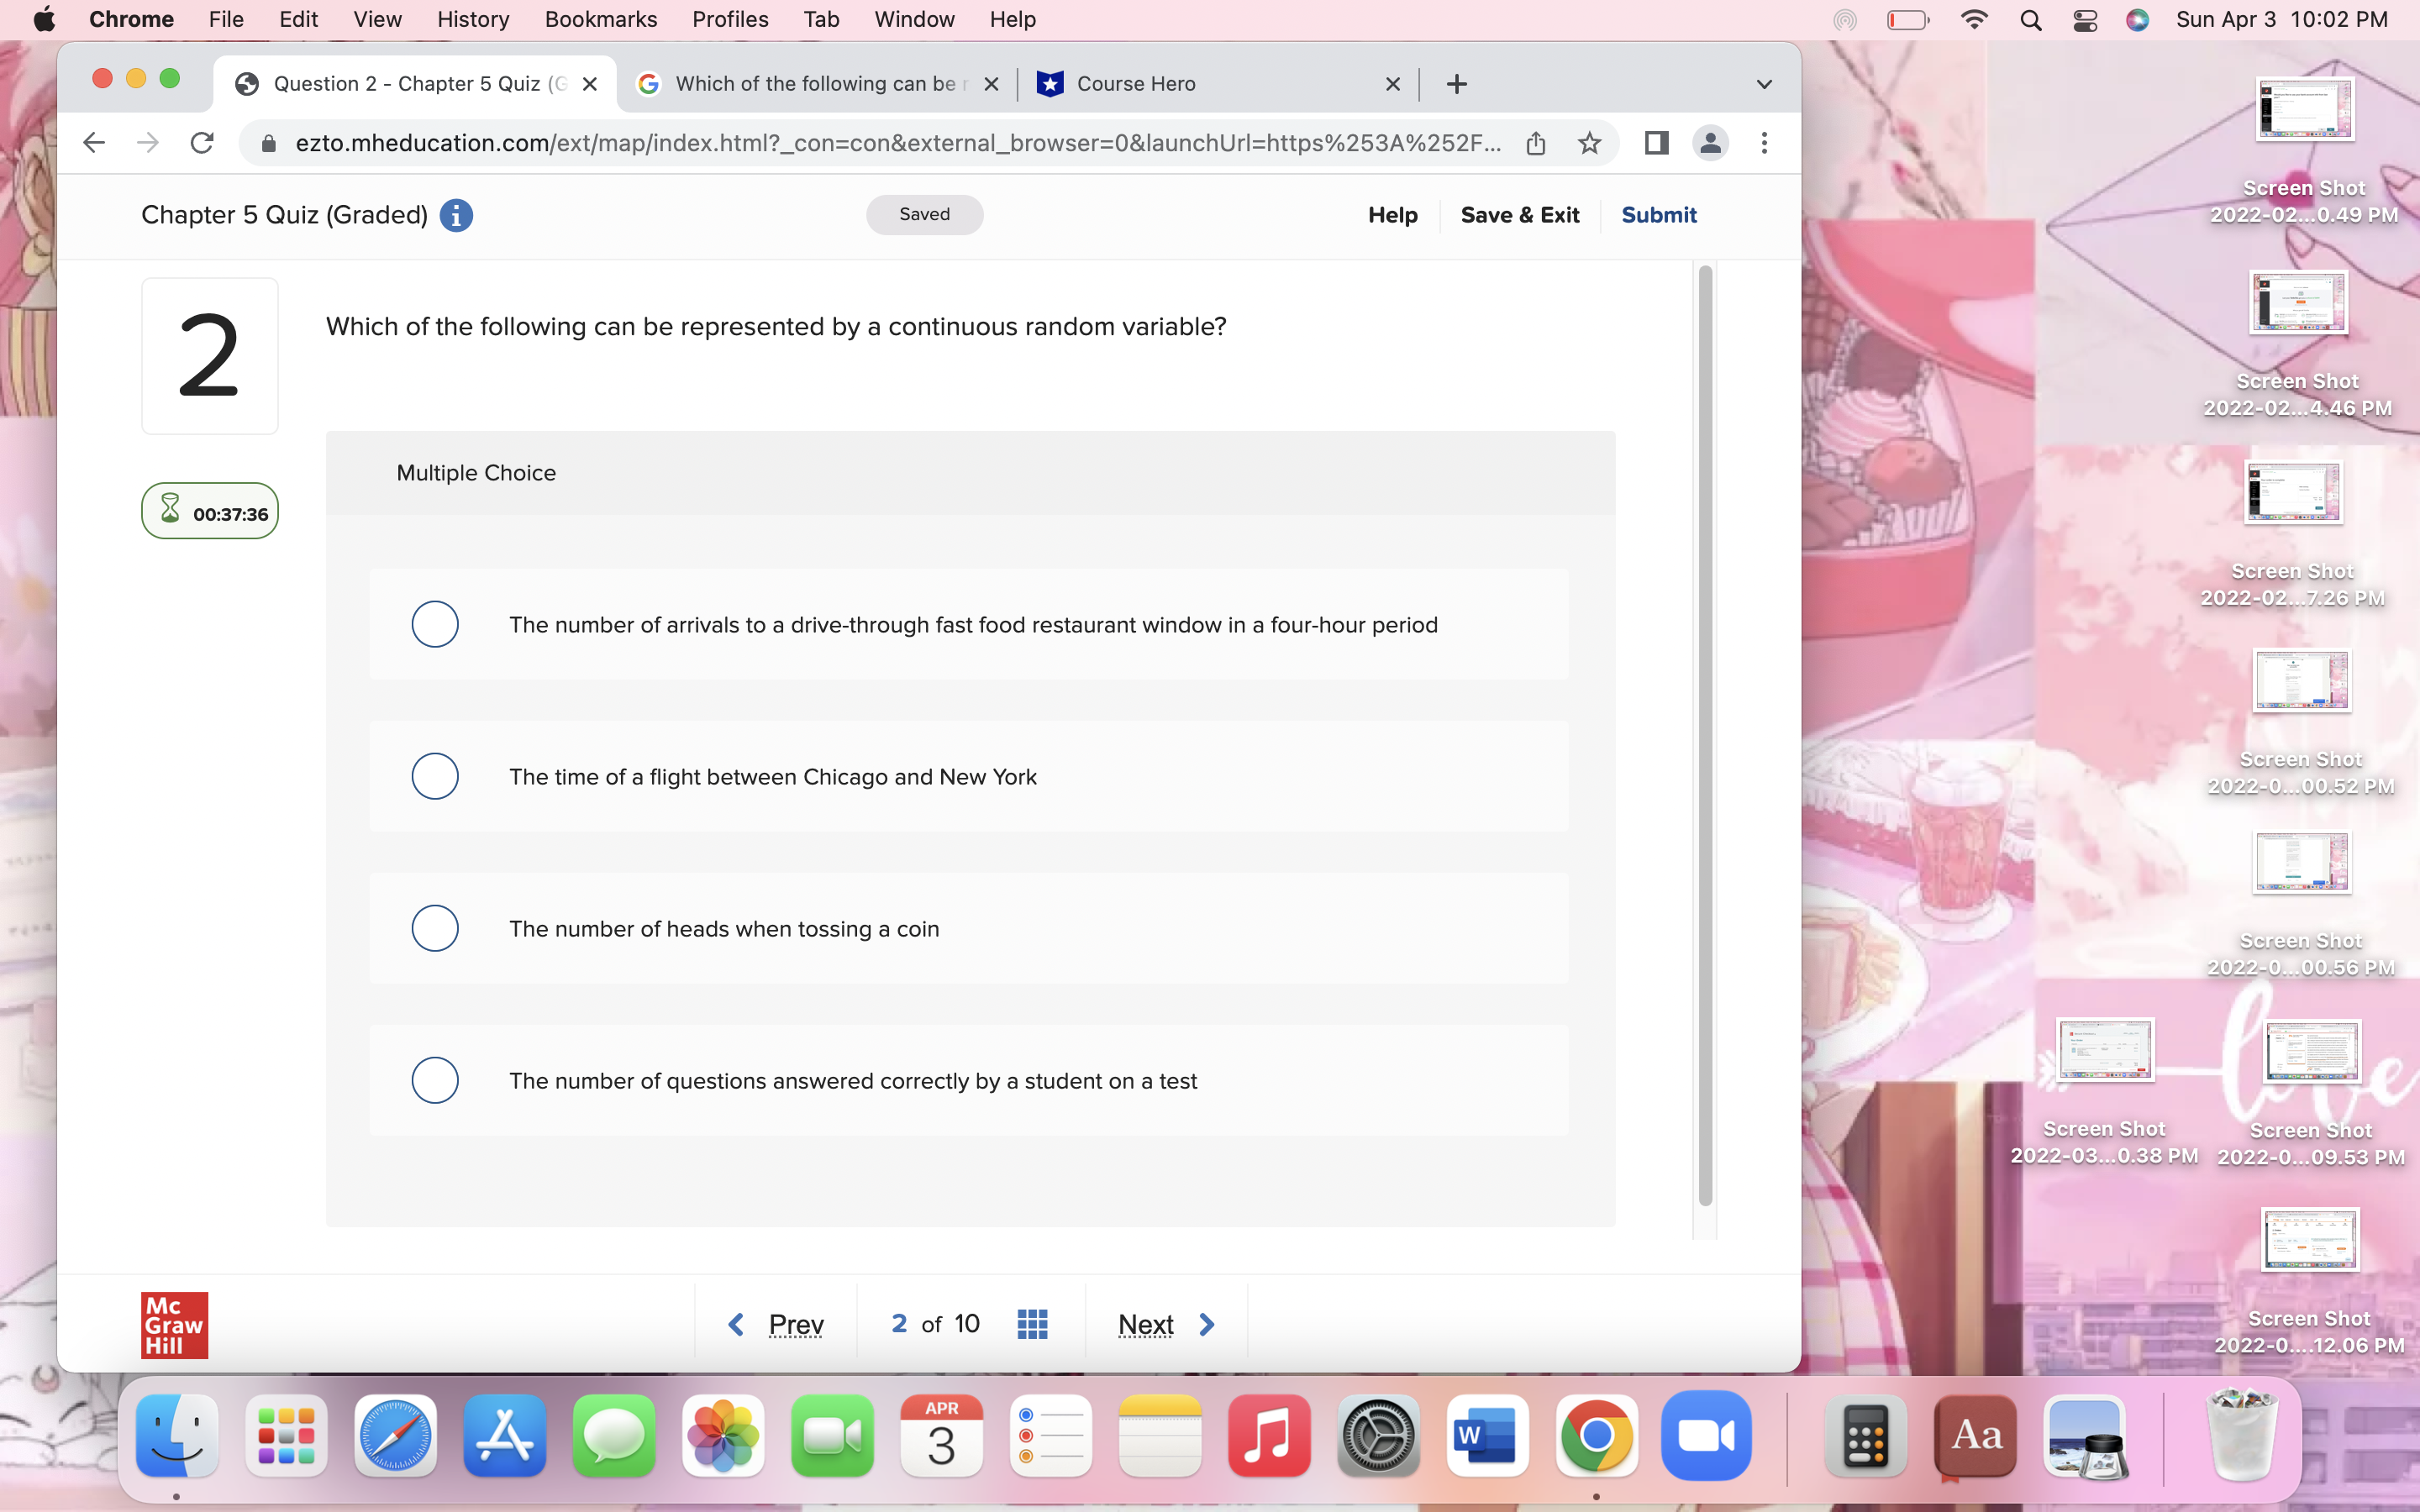This screenshot has height=1512, width=2420.
Task: Click the info icon next to Chapter 5 Quiz
Action: (x=456, y=215)
